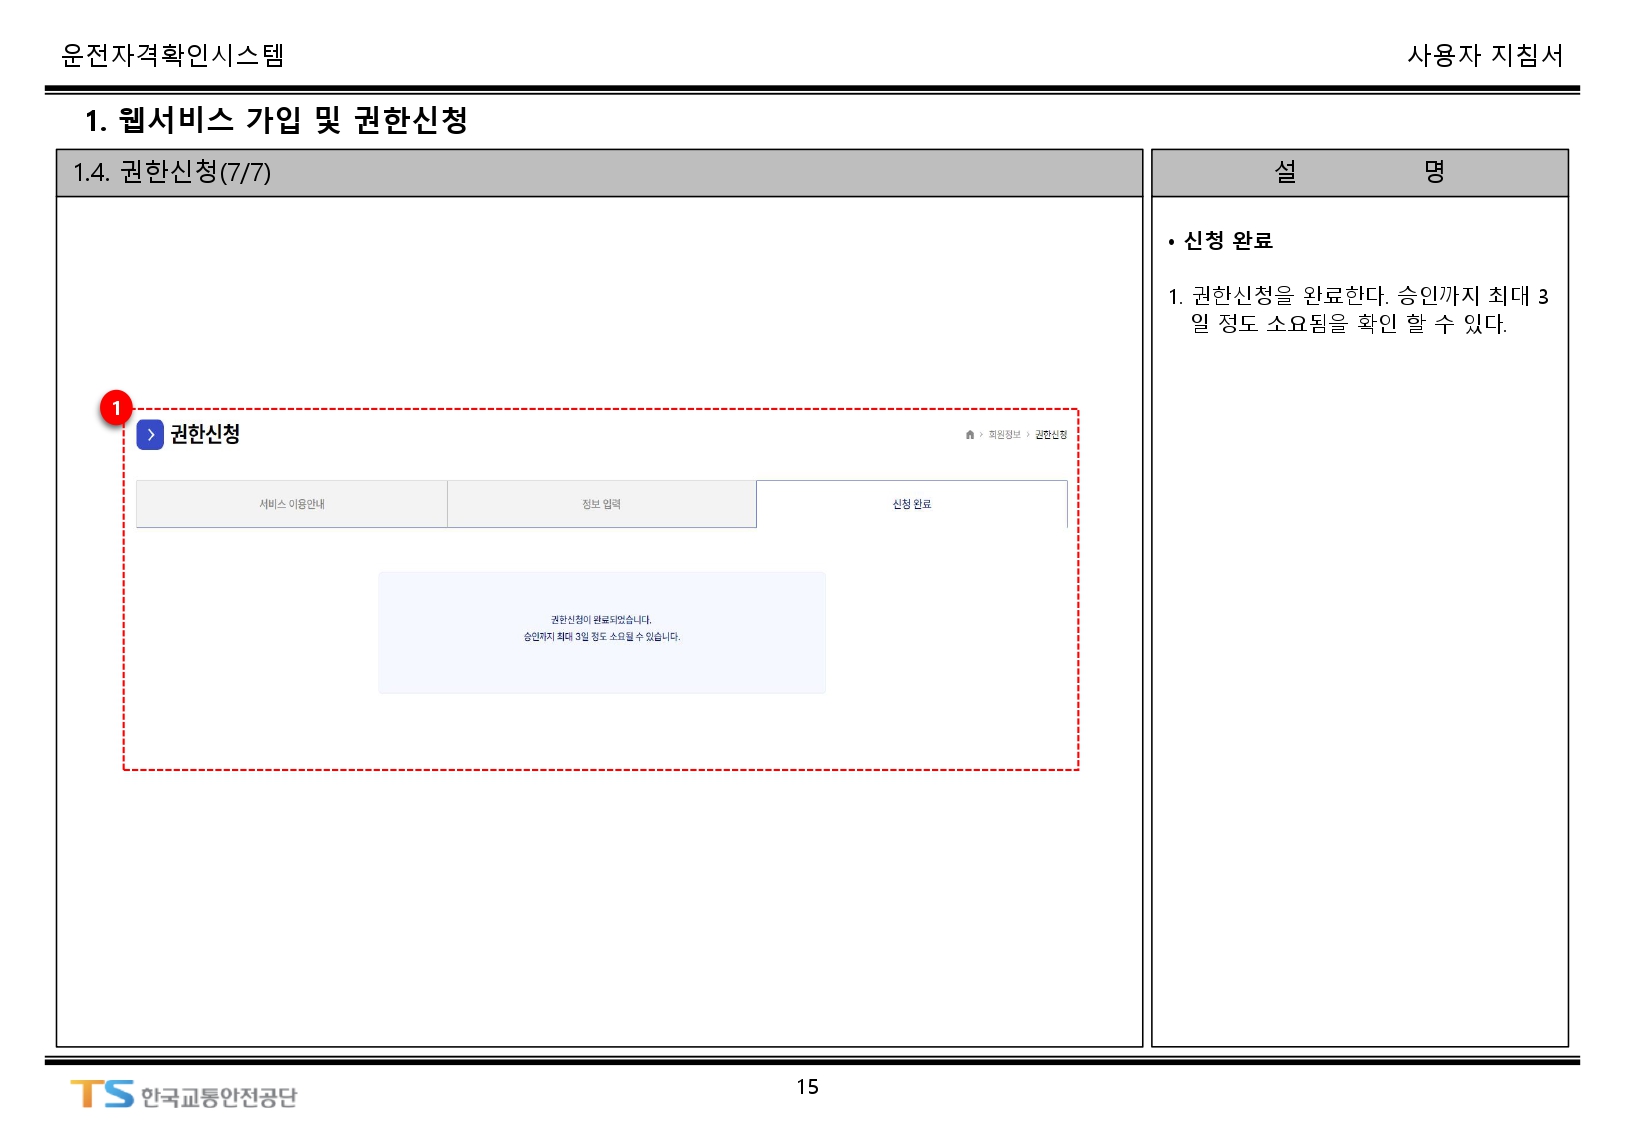
Task: Open the 서비스 이용안내 tab
Action: (x=292, y=504)
